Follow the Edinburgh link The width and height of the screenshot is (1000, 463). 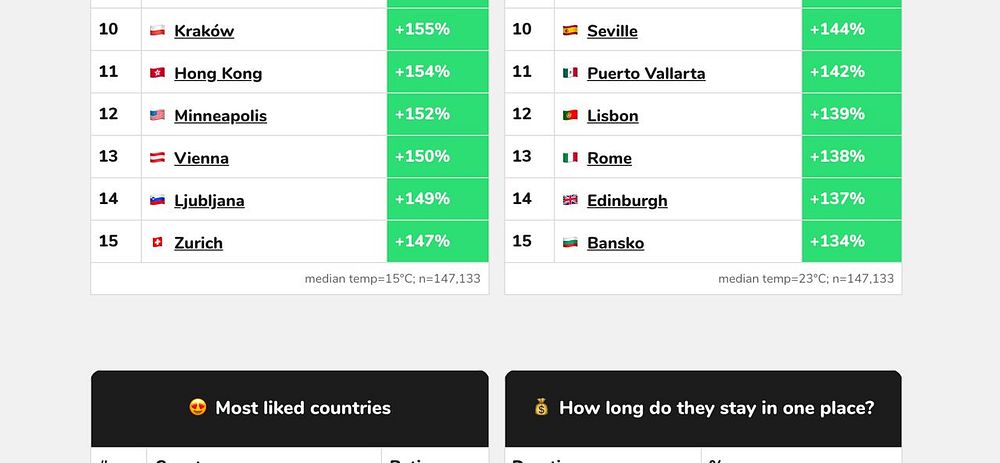pos(627,200)
